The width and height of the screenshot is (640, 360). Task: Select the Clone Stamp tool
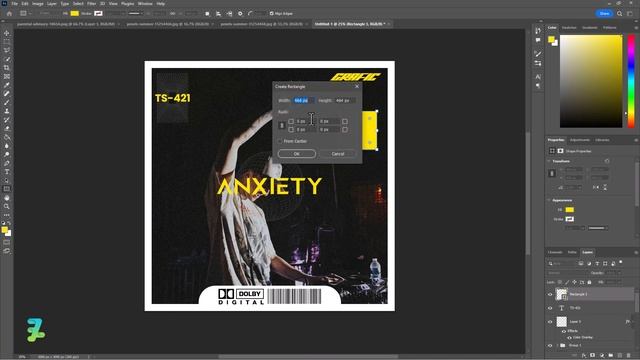pos(7,111)
